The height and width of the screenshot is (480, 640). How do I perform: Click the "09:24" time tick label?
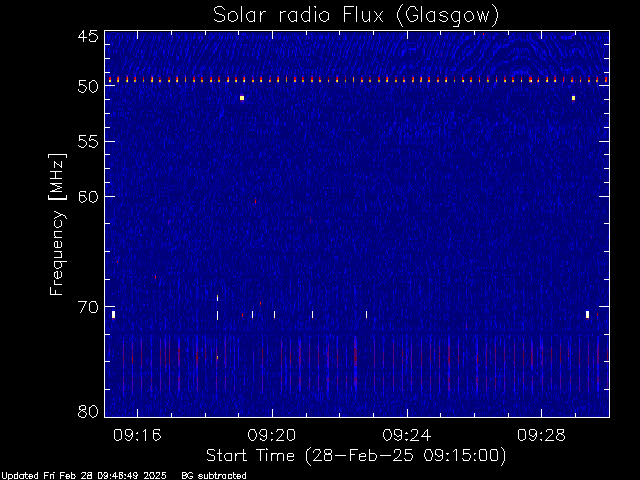pyautogui.click(x=407, y=435)
